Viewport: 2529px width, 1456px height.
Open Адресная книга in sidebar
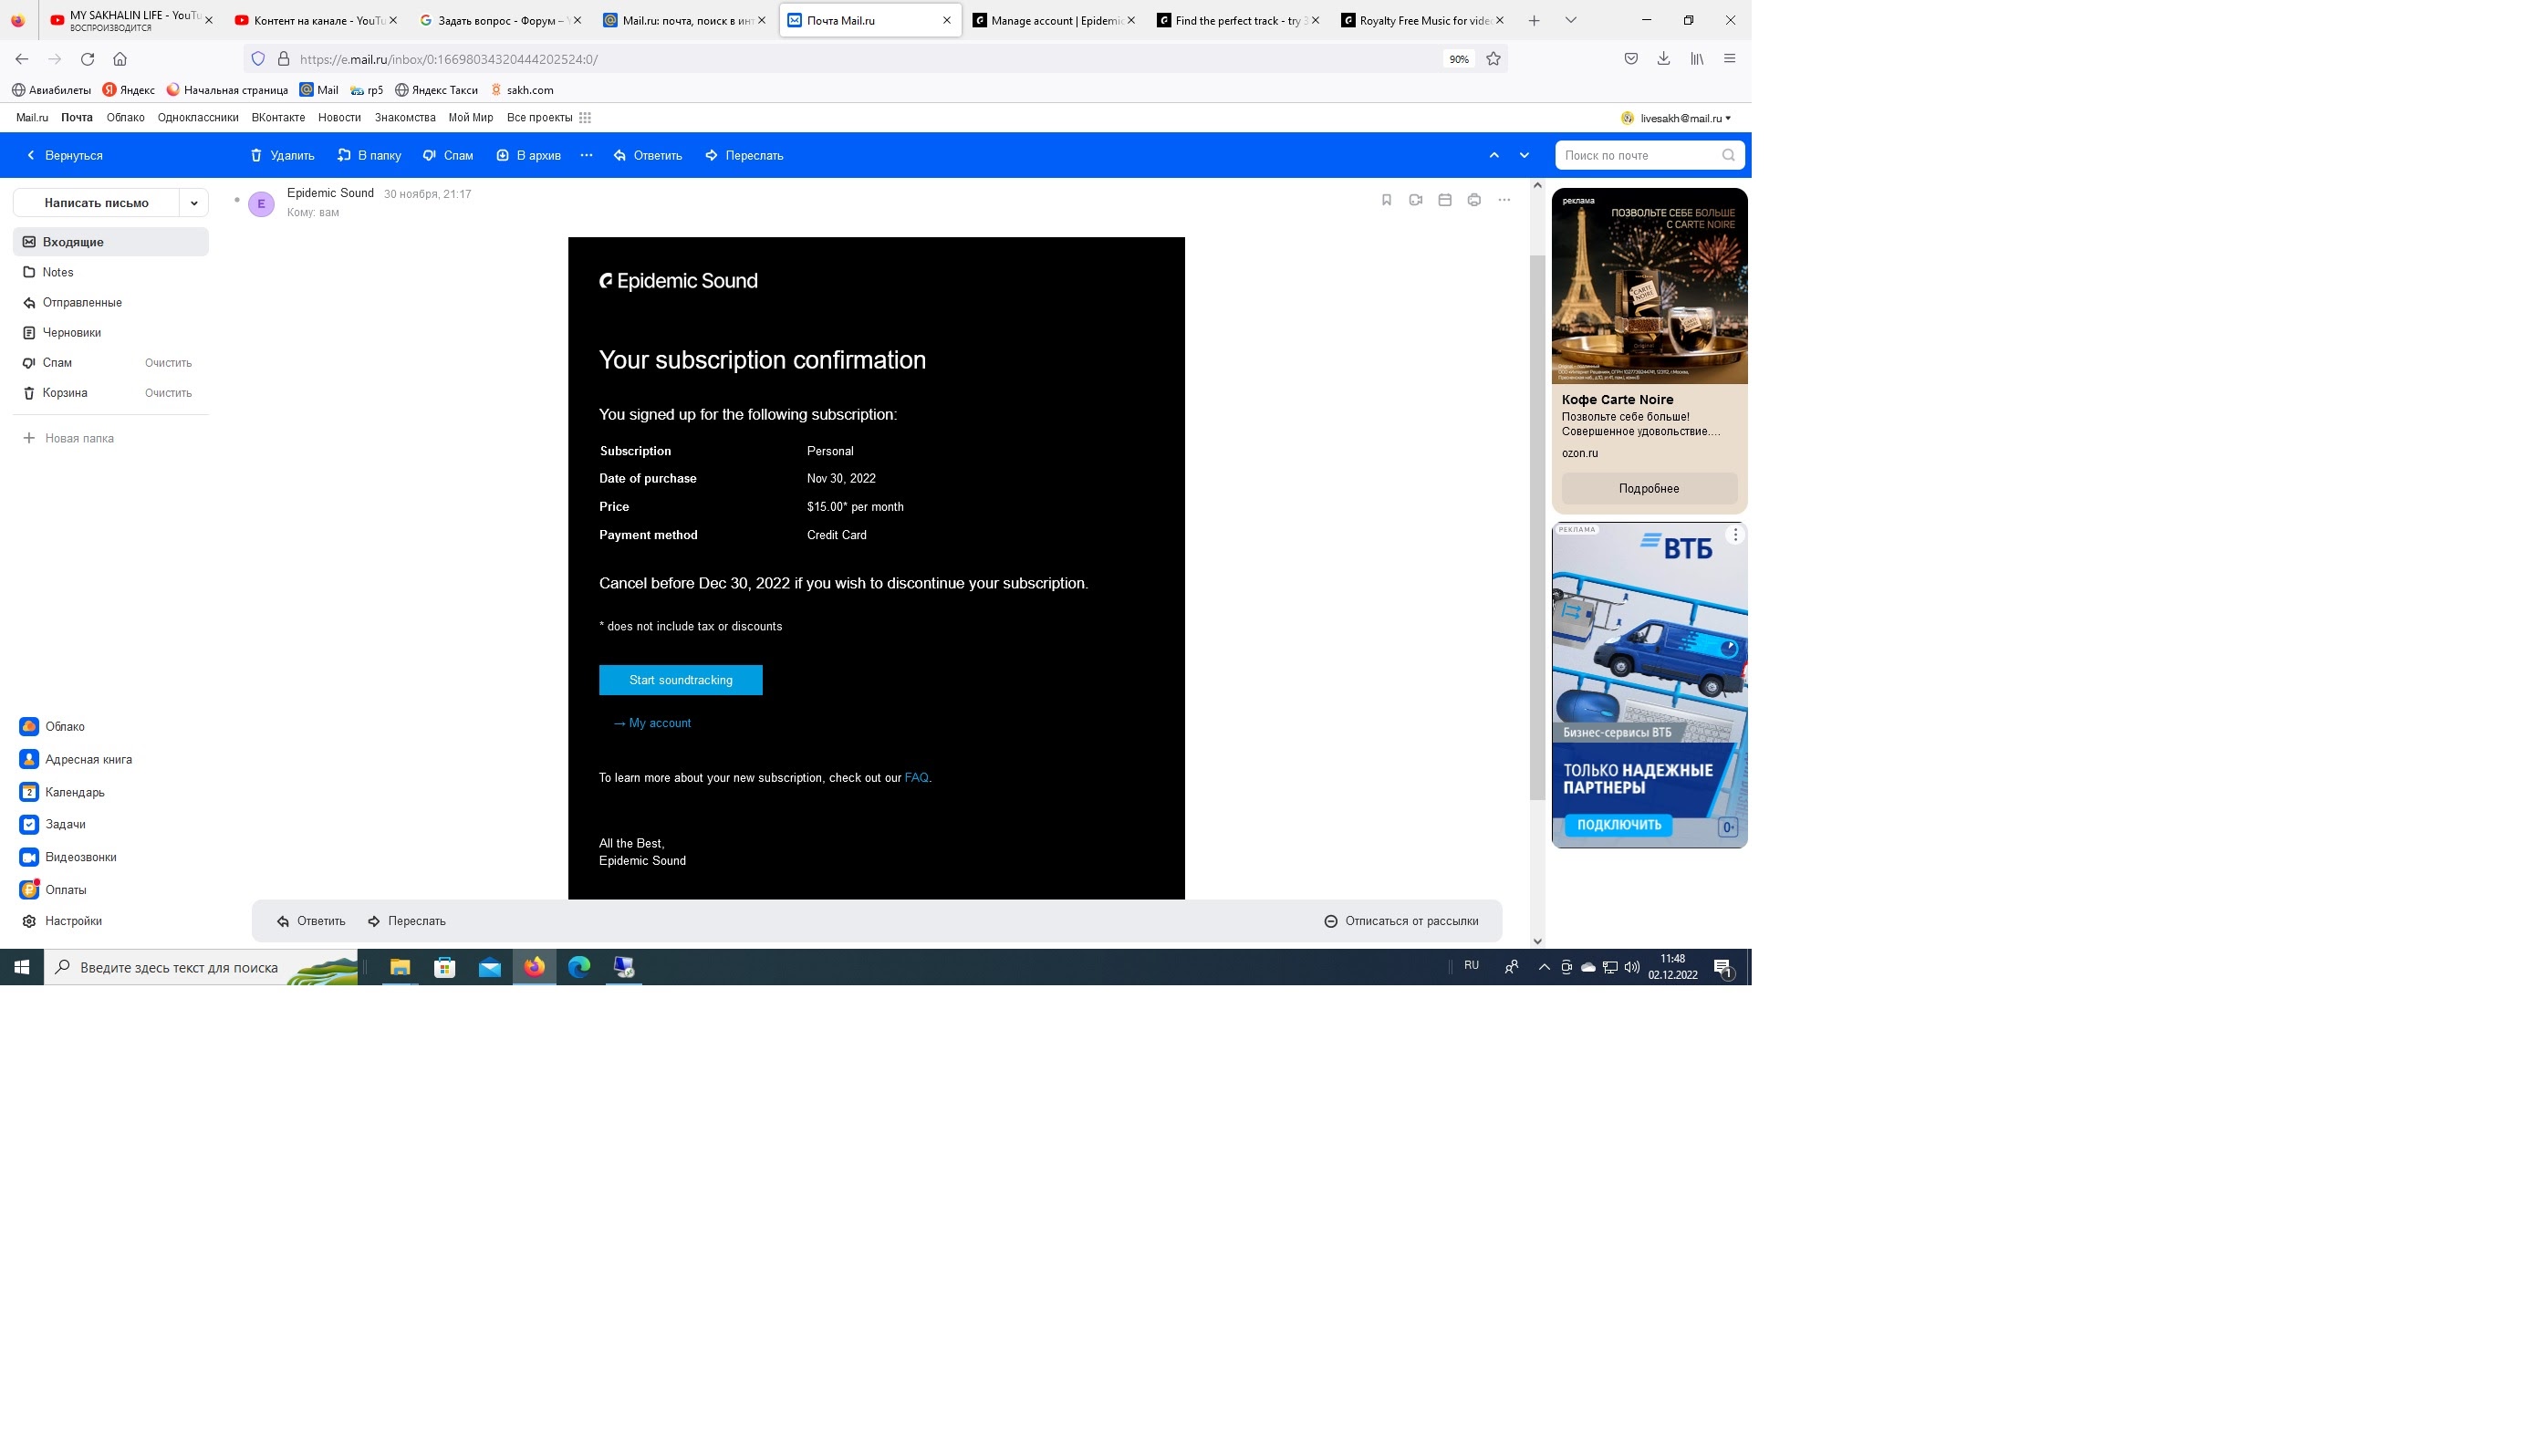(76, 759)
